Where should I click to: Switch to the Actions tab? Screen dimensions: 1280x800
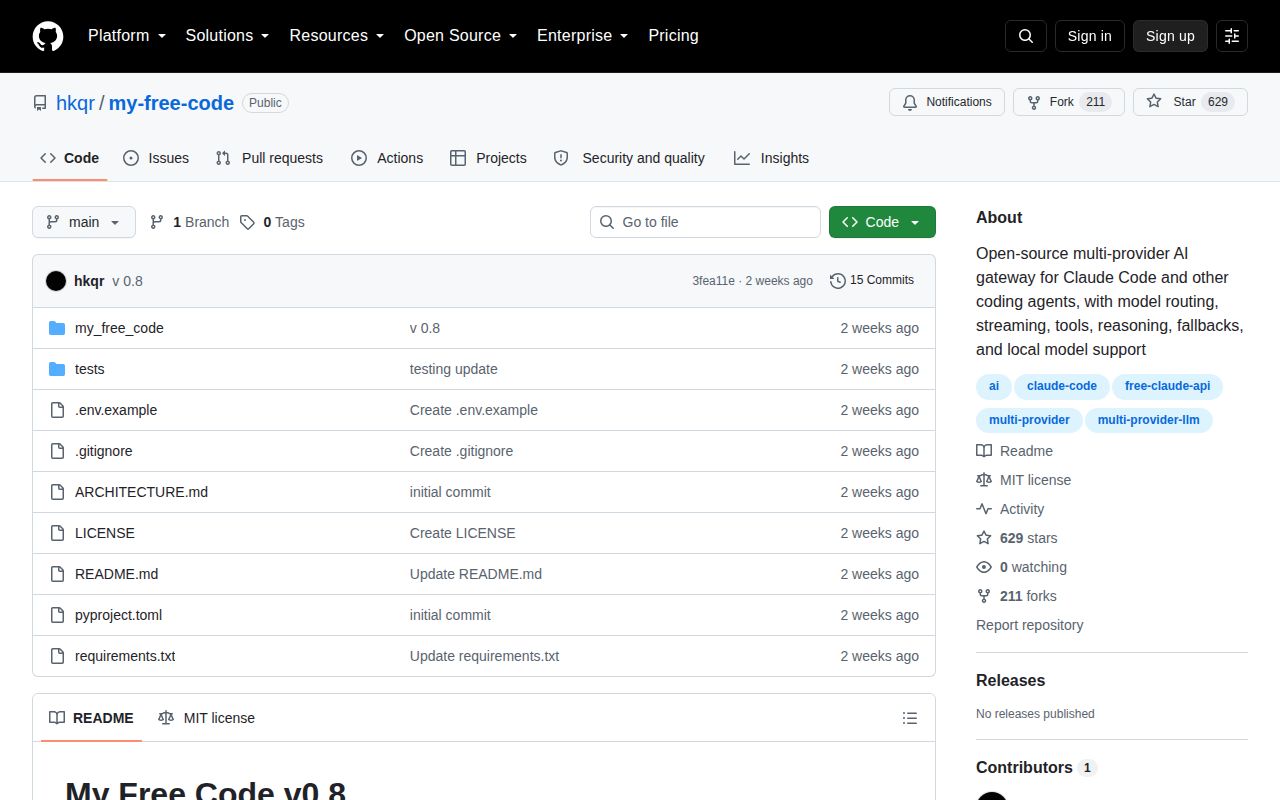387,158
